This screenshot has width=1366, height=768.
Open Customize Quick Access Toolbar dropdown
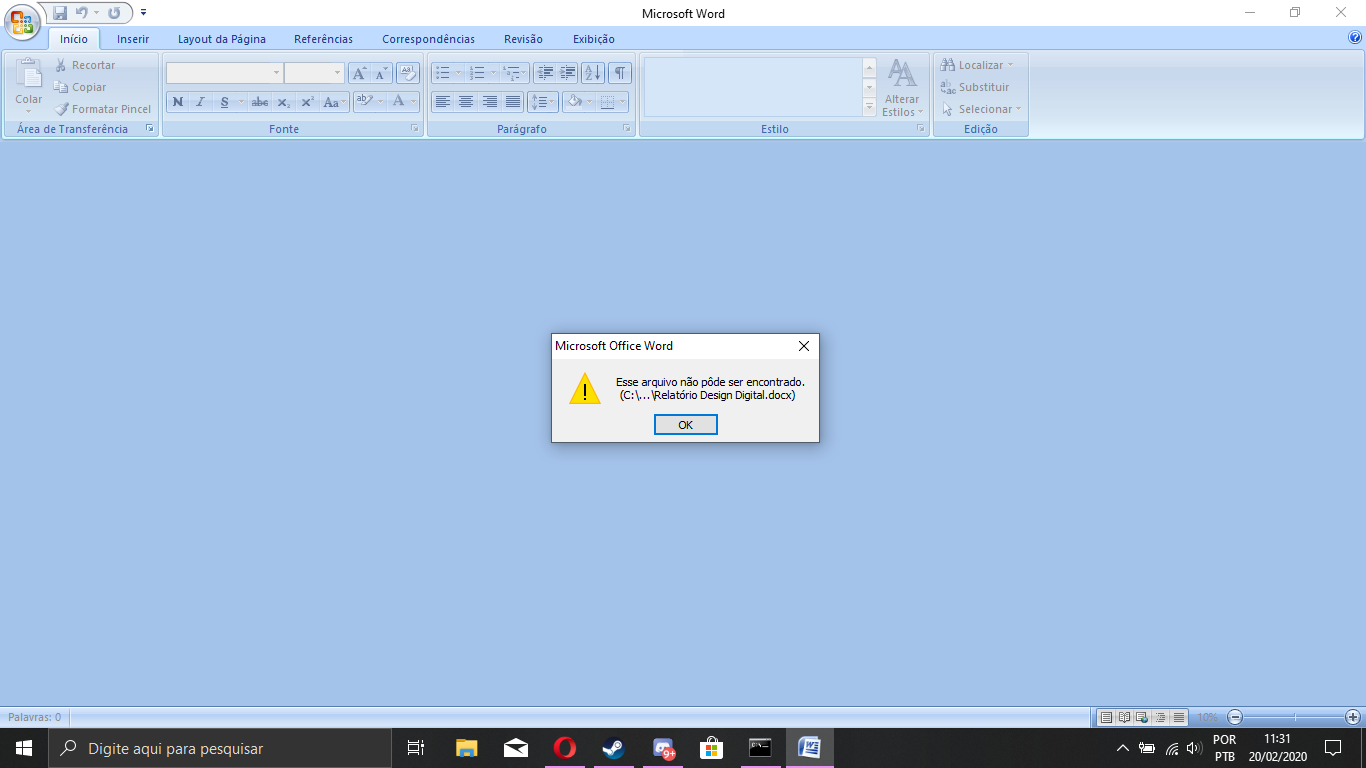[x=143, y=13]
